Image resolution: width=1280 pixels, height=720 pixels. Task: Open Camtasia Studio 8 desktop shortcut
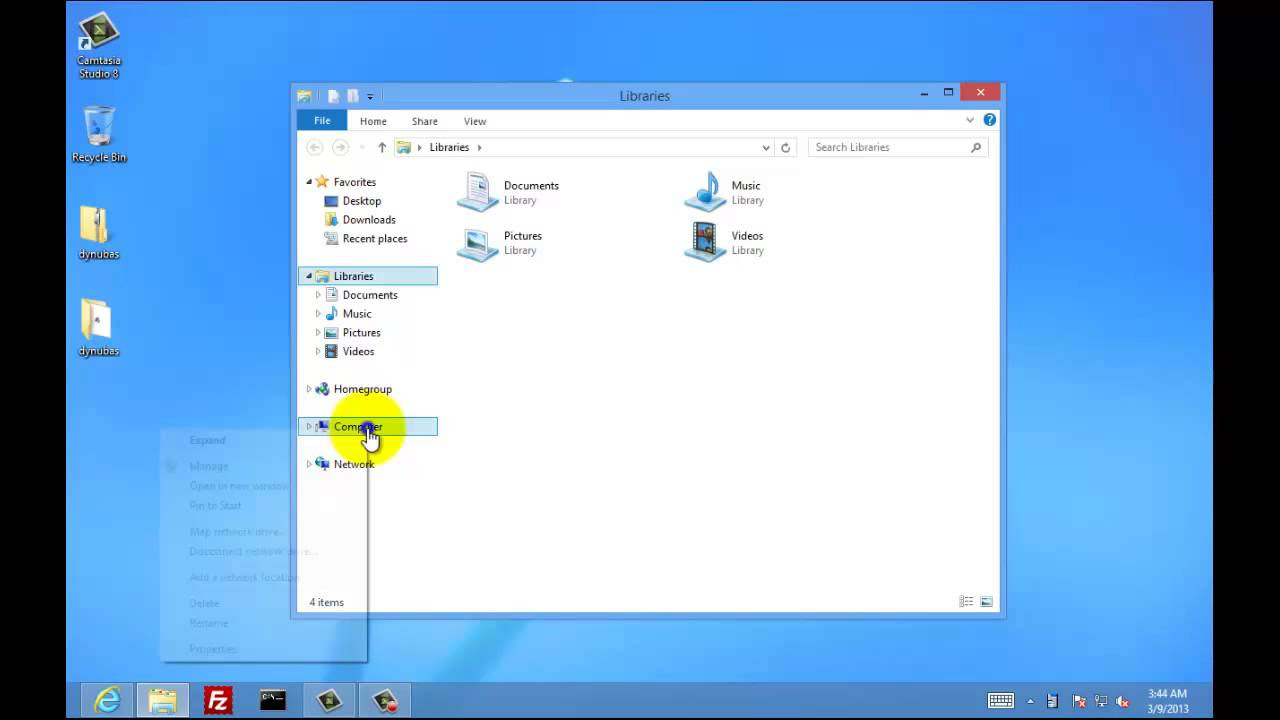[99, 46]
